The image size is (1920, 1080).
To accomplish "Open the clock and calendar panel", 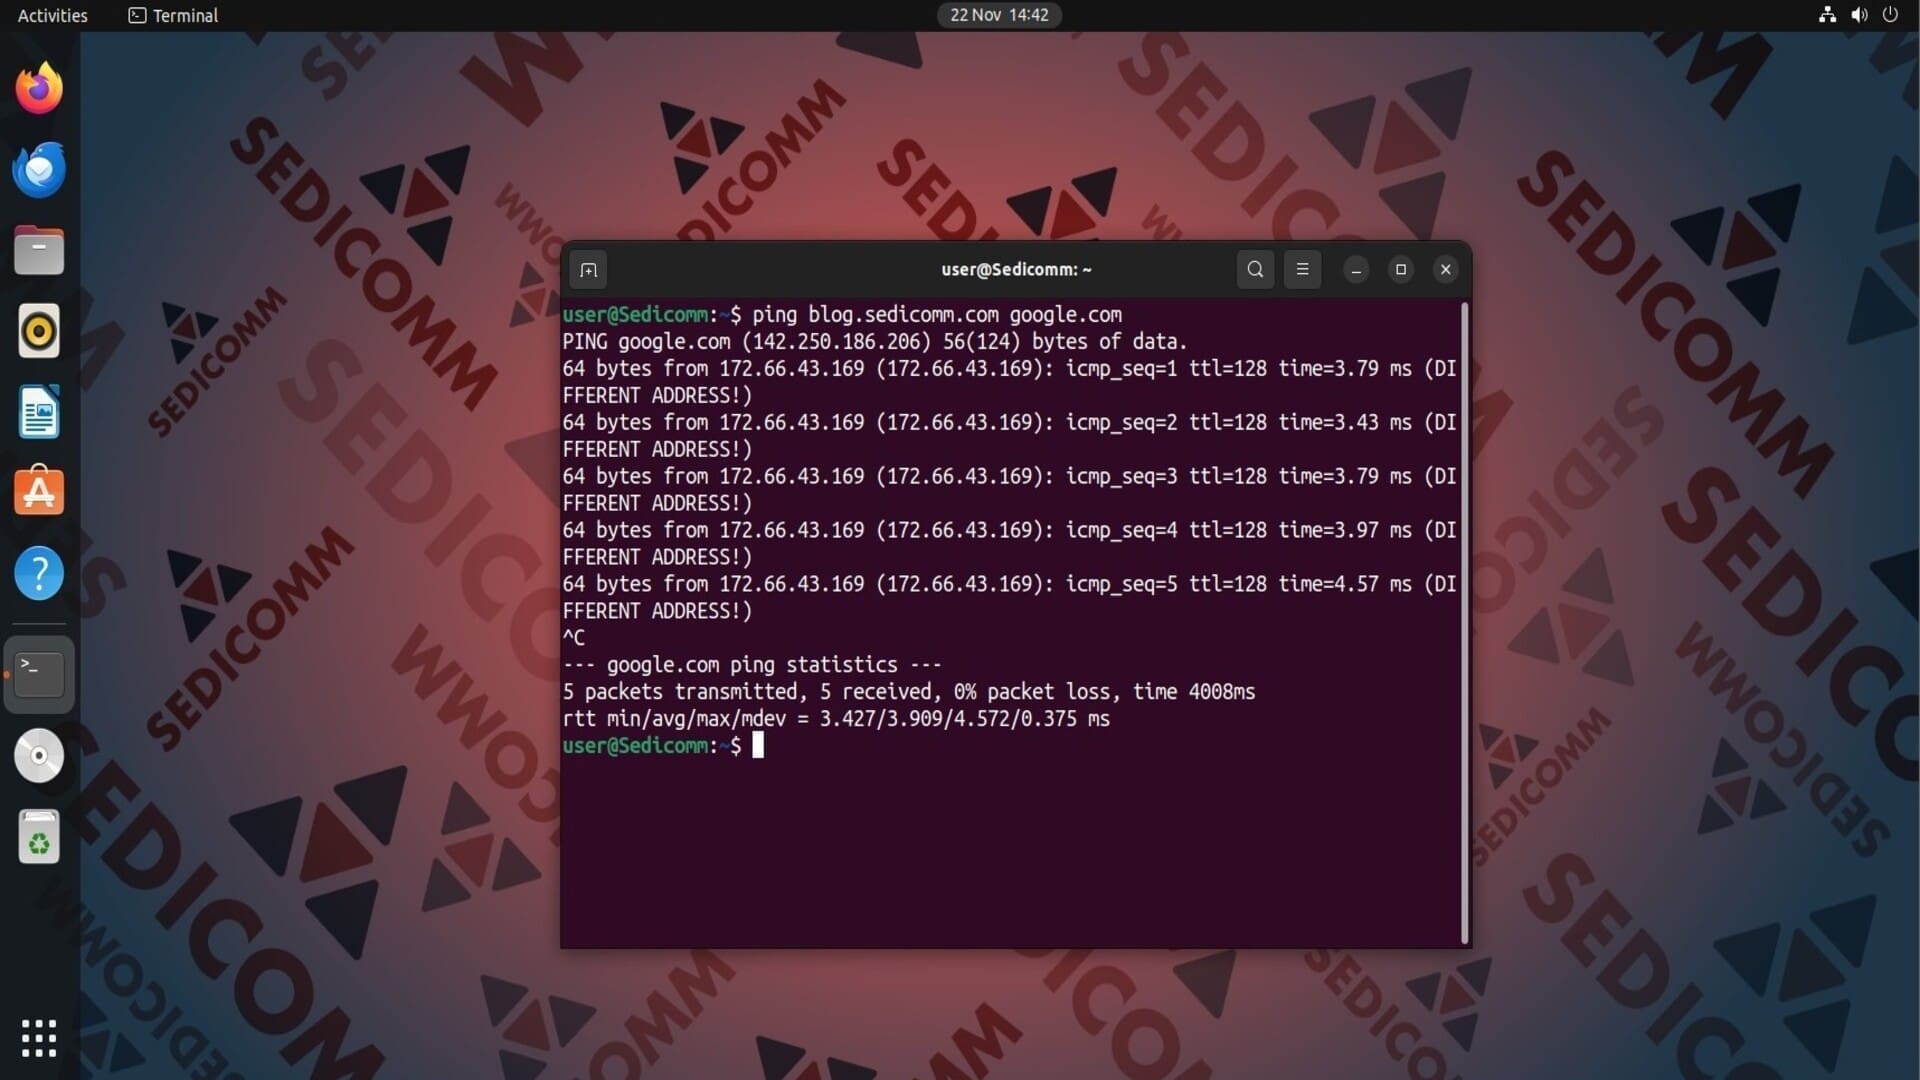I will (999, 15).
